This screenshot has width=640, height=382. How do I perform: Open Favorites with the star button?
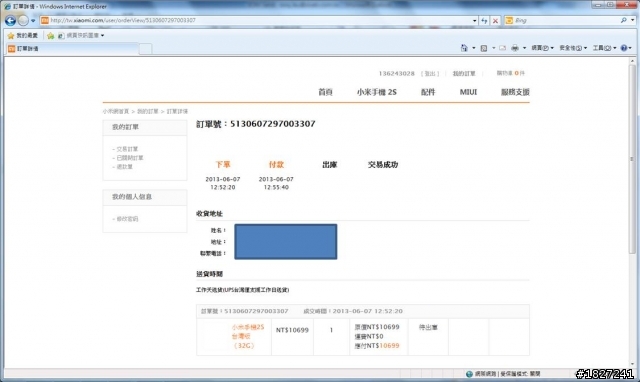[x=23, y=36]
